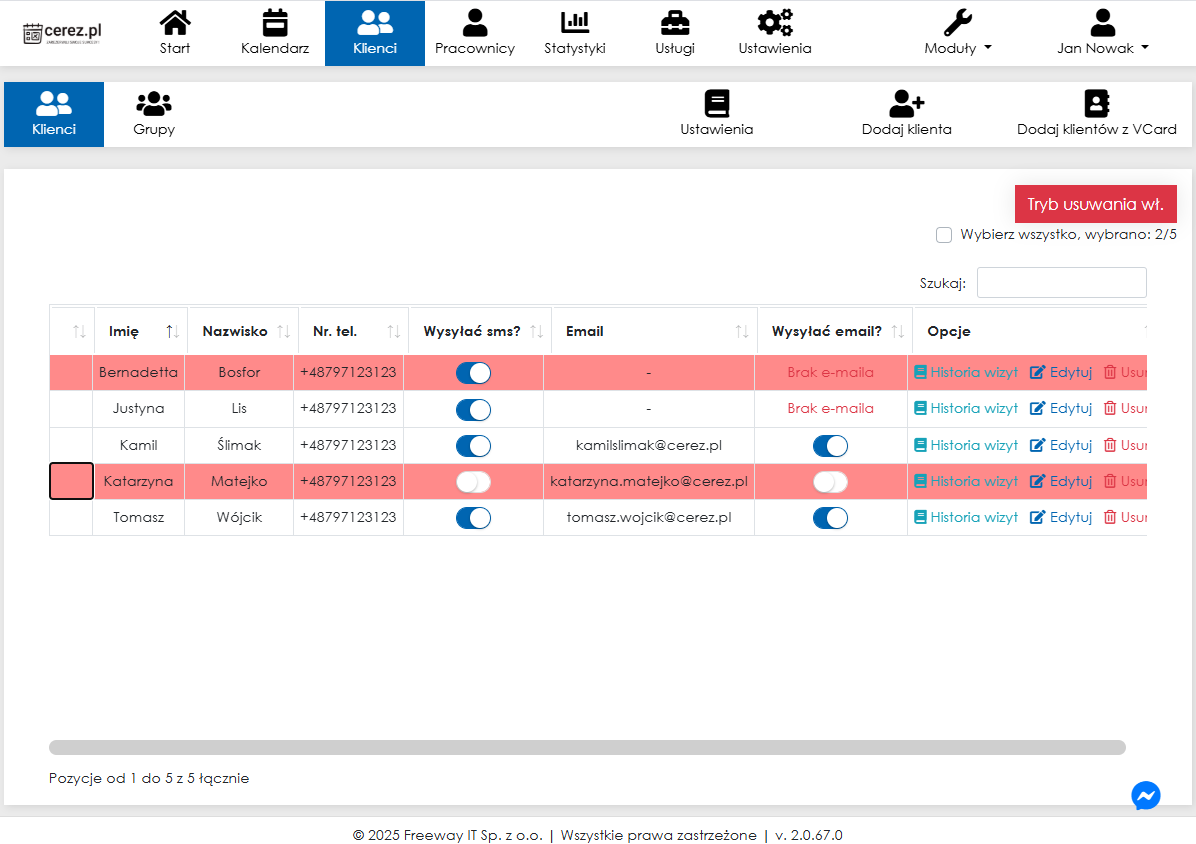Turn off SMS toggle for Tomasz Wójcik
This screenshot has width=1196, height=844.
[x=473, y=518]
